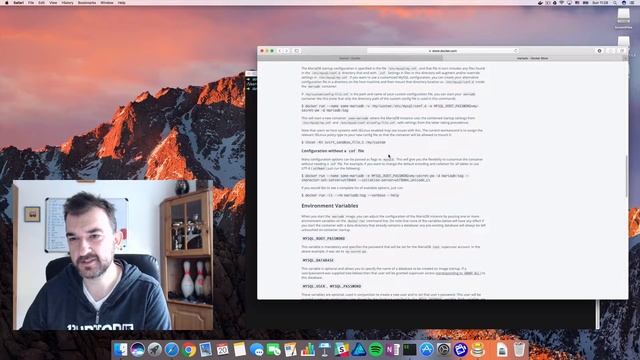
Task: Click the Environment Variables heading
Action: click(330, 206)
